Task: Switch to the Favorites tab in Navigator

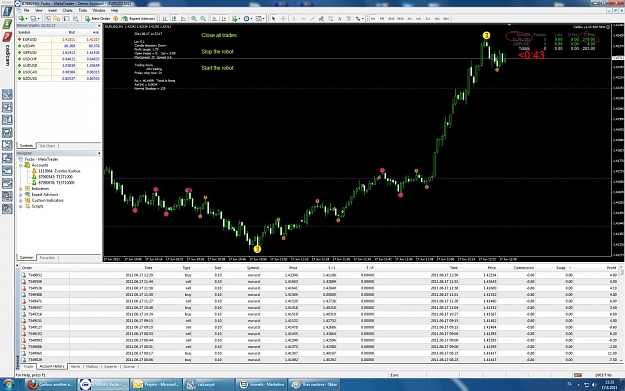Action: click(47, 257)
